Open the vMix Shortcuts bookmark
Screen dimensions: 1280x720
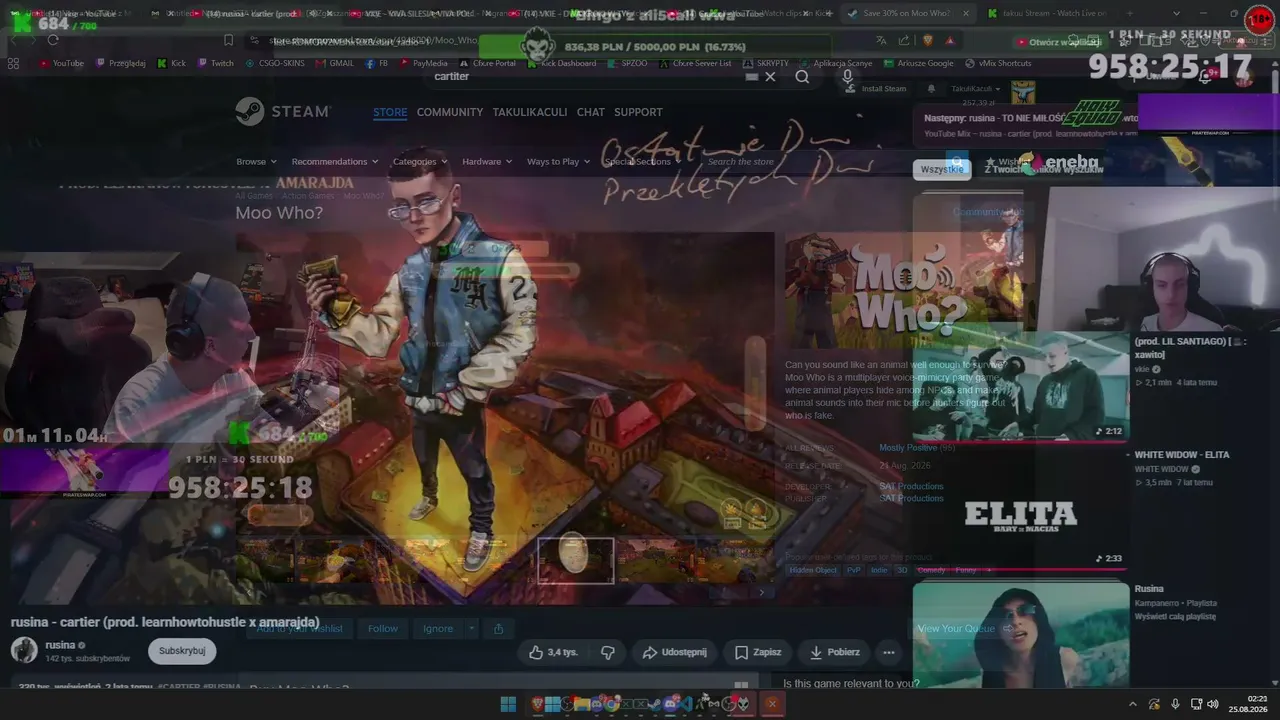pyautogui.click(x=997, y=63)
